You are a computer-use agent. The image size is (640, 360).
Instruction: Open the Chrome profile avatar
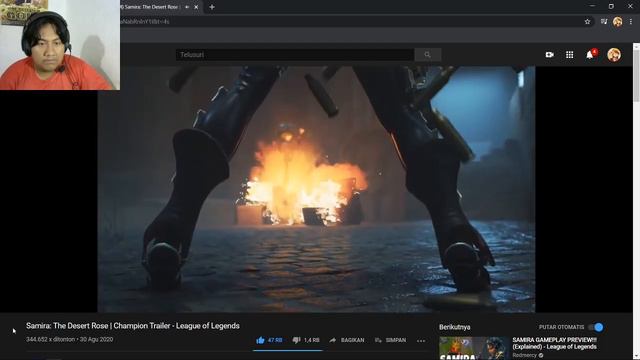[618, 22]
